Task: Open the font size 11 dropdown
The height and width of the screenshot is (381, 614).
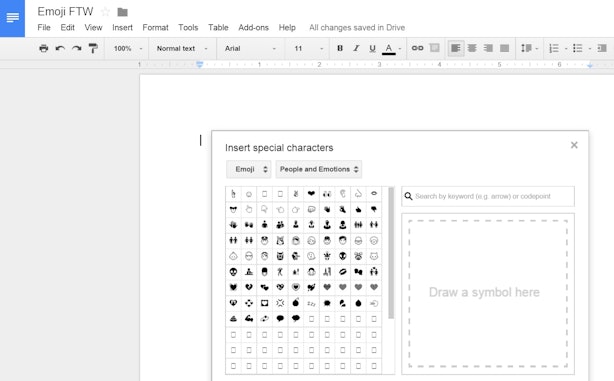Action: coord(309,49)
